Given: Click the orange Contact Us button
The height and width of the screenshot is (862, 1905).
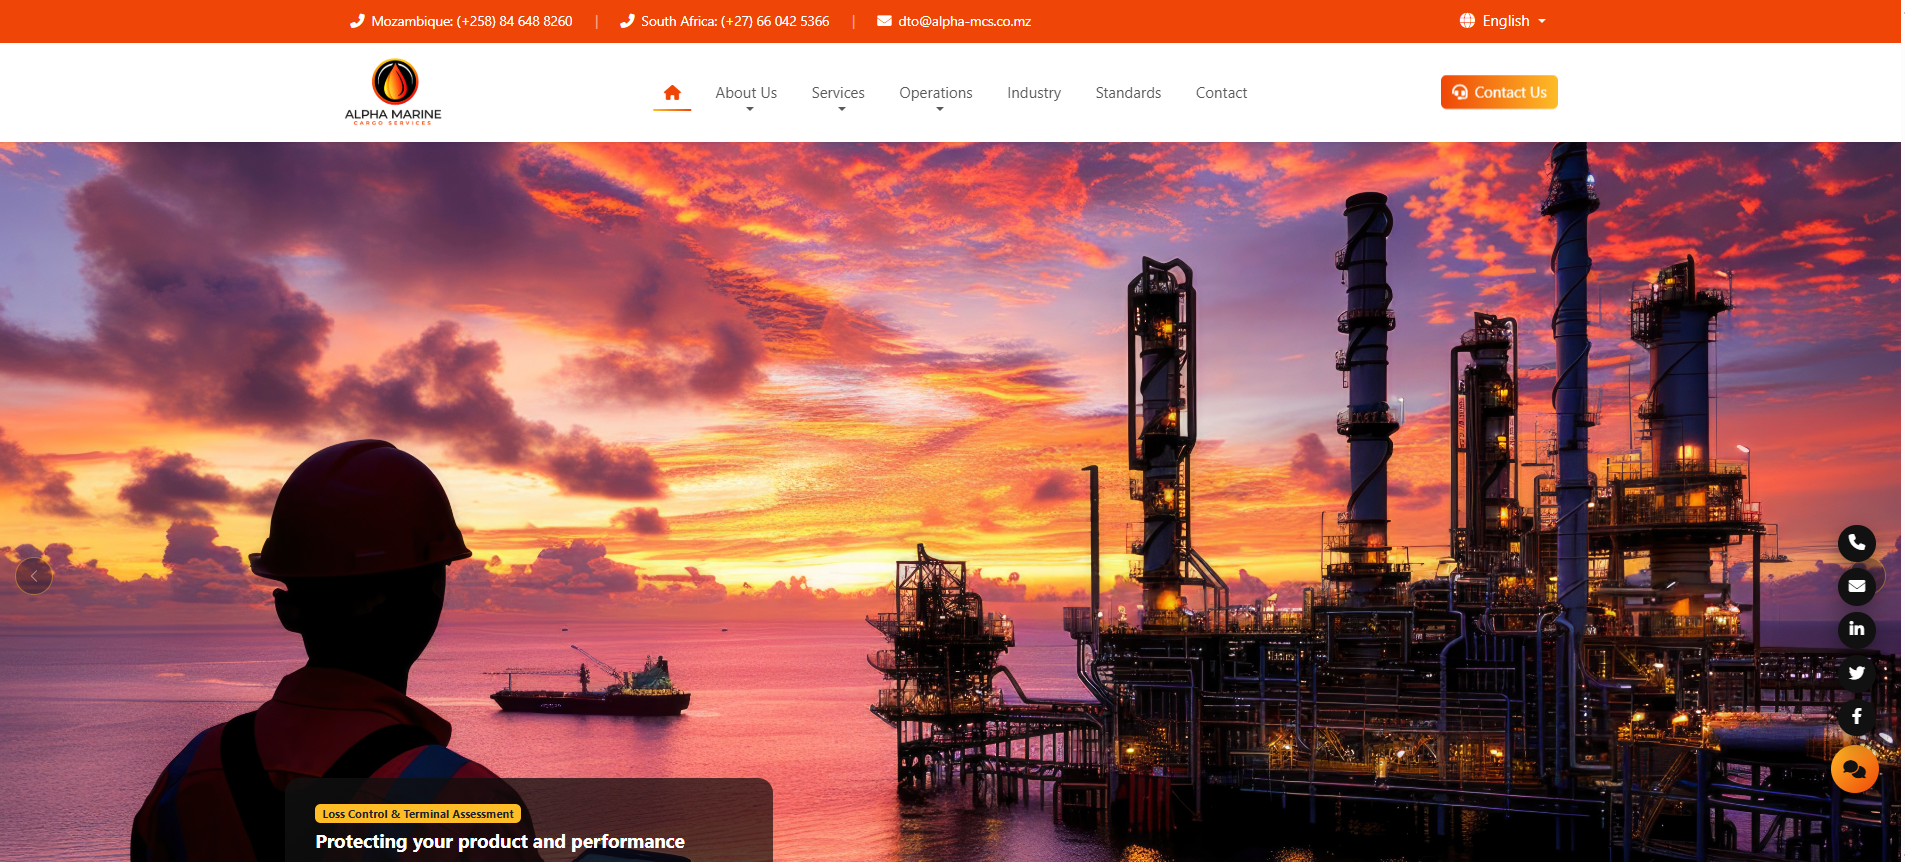Looking at the screenshot, I should 1499,92.
